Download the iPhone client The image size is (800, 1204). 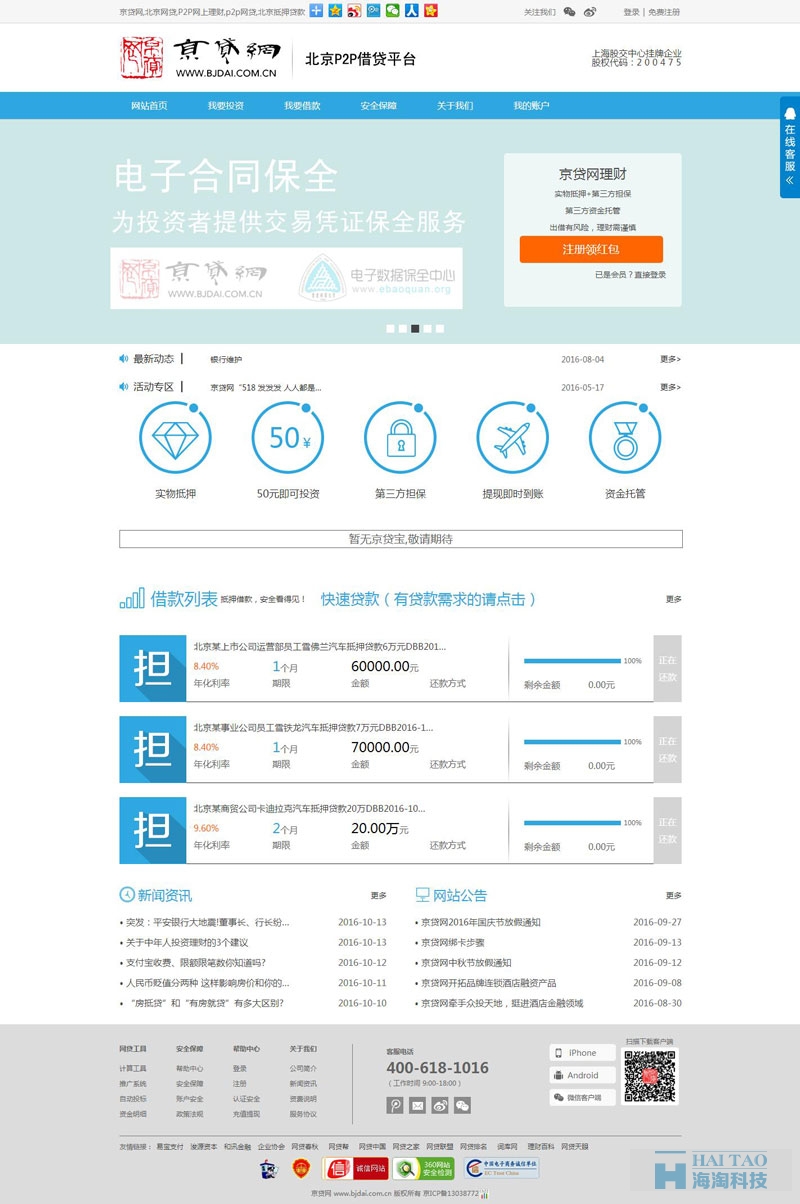(x=583, y=1053)
